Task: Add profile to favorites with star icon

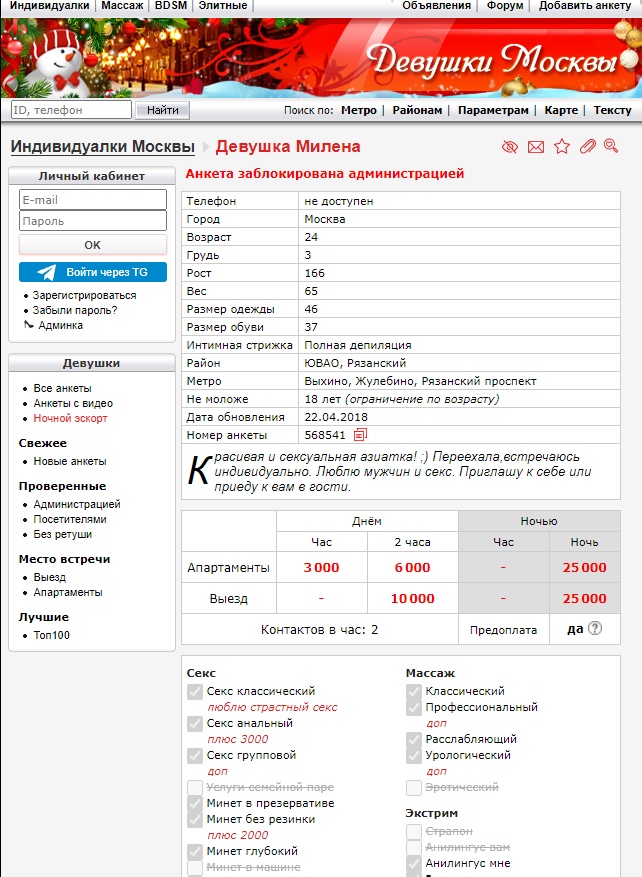Action: point(562,147)
